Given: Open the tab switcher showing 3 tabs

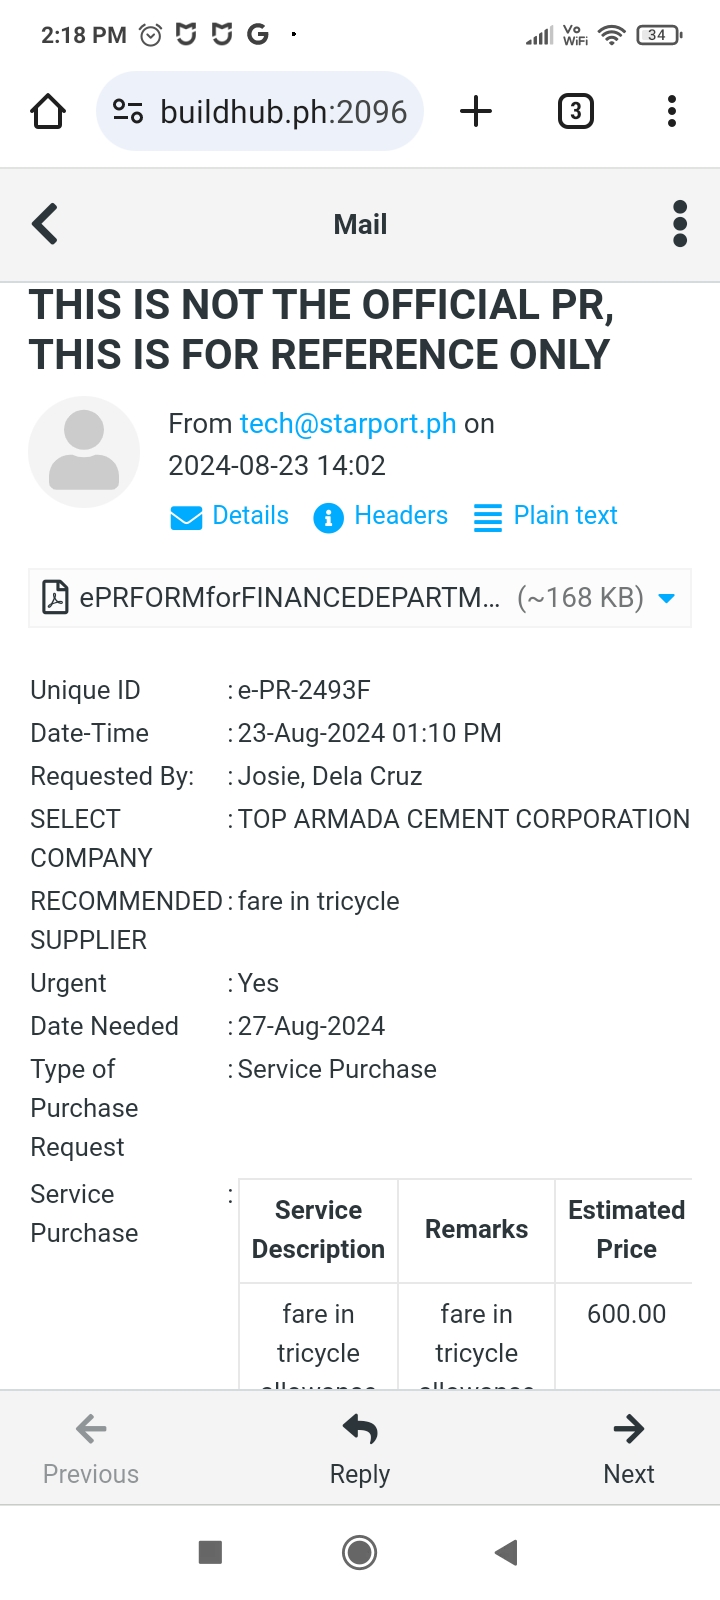Looking at the screenshot, I should 575,111.
